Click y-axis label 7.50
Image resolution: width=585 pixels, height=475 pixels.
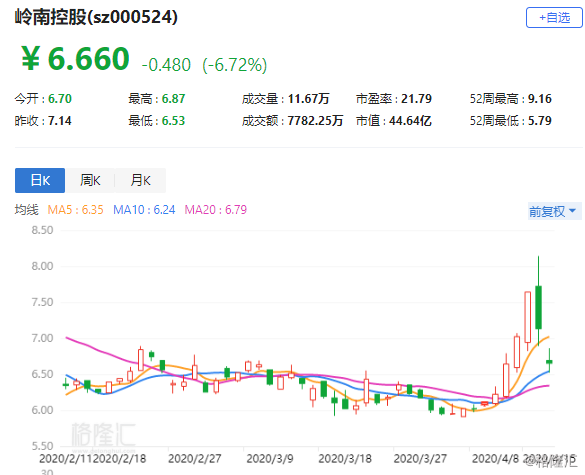click(x=42, y=302)
